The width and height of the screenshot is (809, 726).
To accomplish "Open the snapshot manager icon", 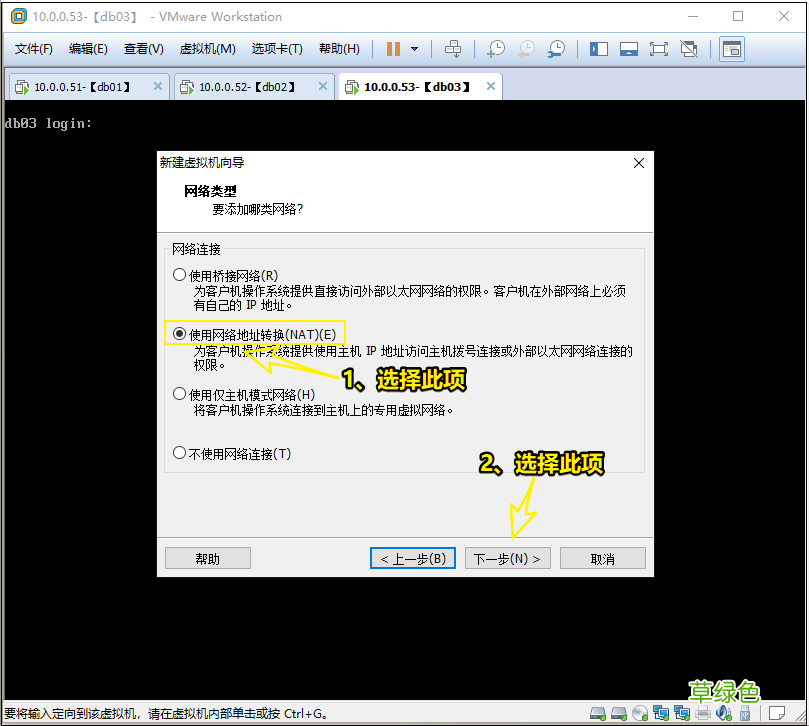I will tap(556, 49).
